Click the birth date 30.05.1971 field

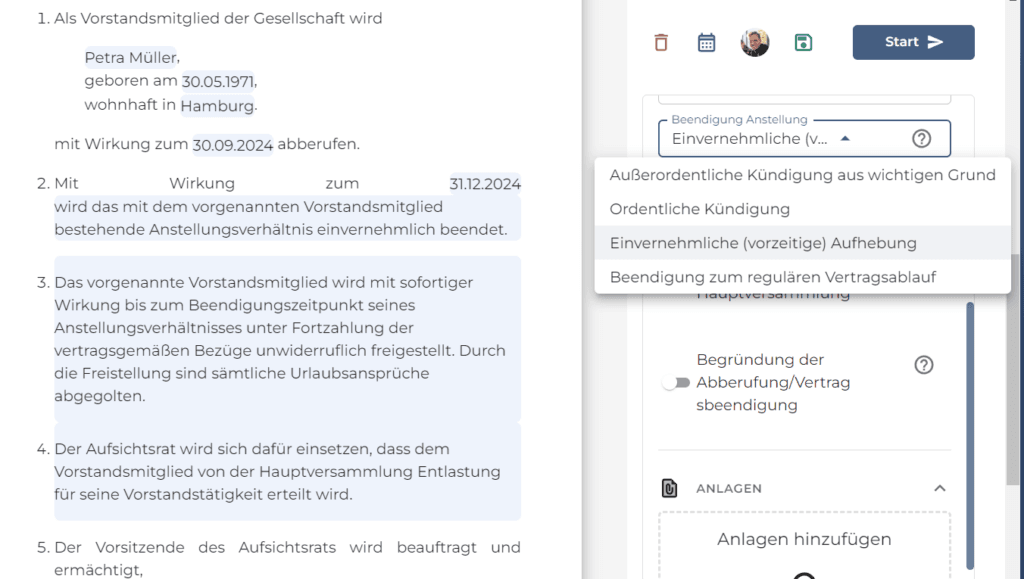(218, 82)
